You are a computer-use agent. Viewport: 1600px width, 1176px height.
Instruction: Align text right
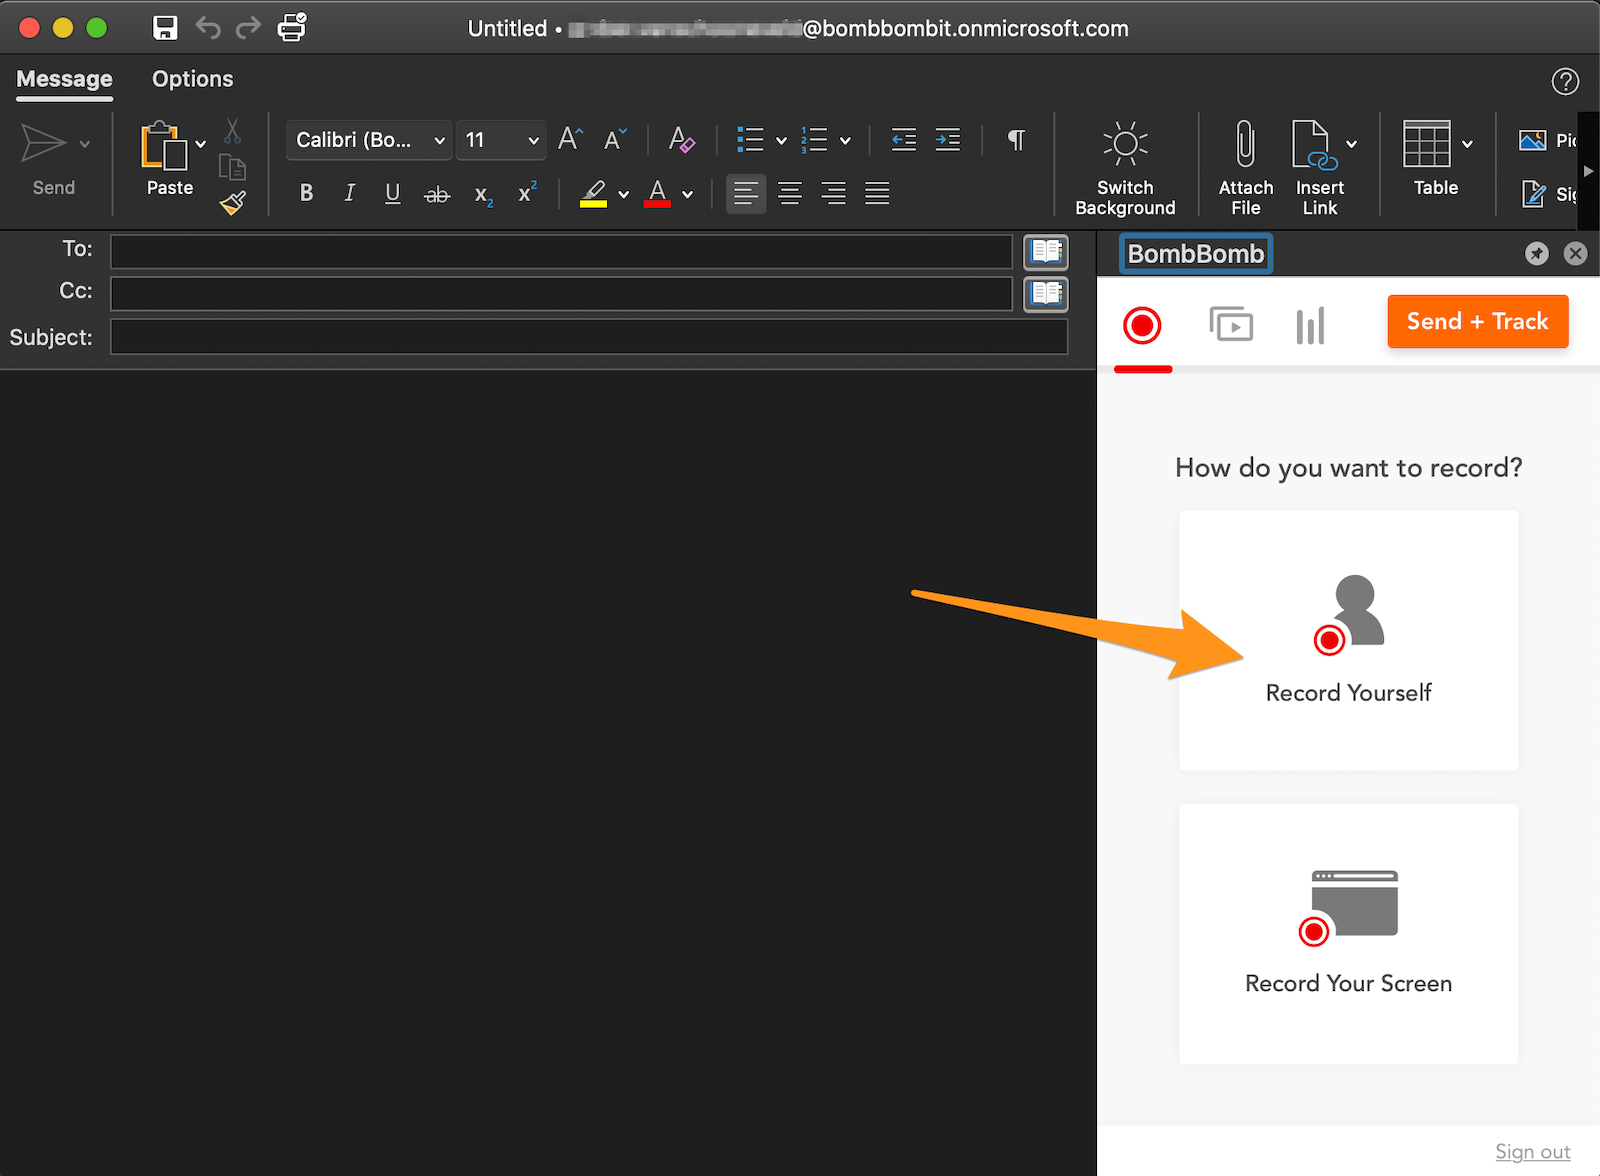(x=833, y=193)
